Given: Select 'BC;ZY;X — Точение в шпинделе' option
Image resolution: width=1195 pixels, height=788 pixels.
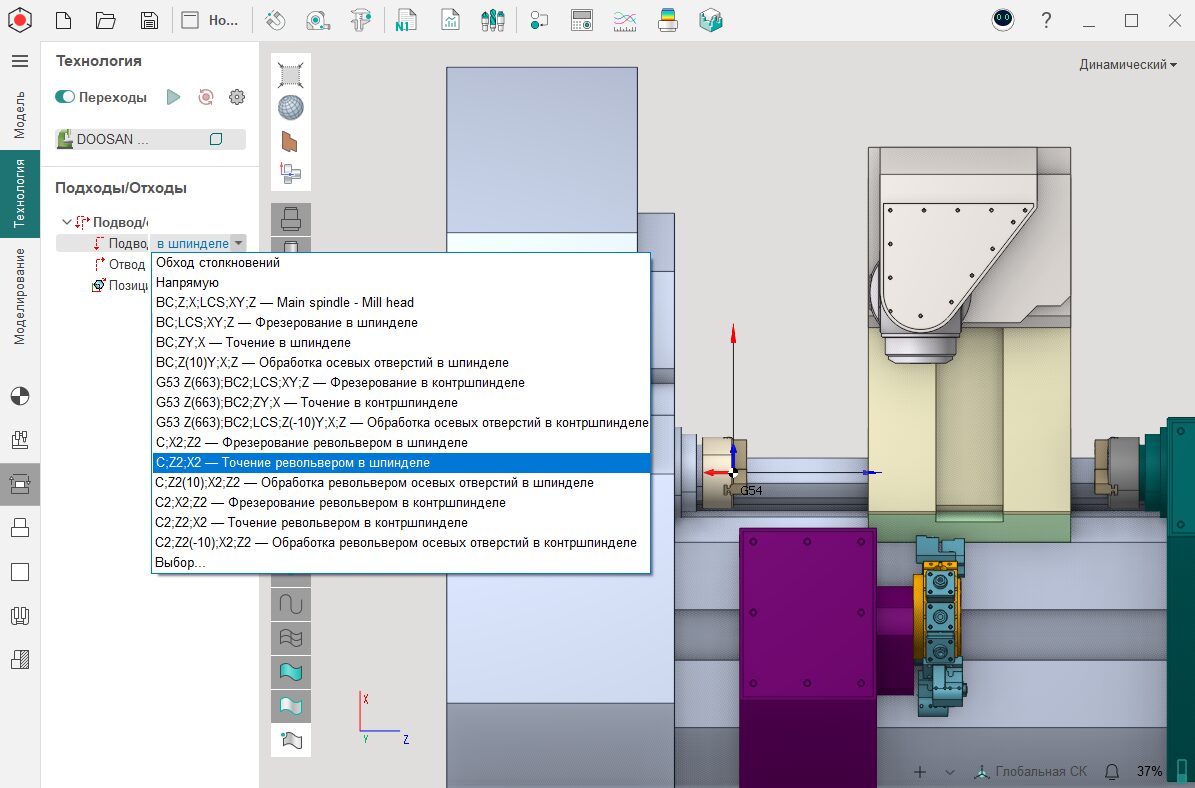Looking at the screenshot, I should [254, 343].
